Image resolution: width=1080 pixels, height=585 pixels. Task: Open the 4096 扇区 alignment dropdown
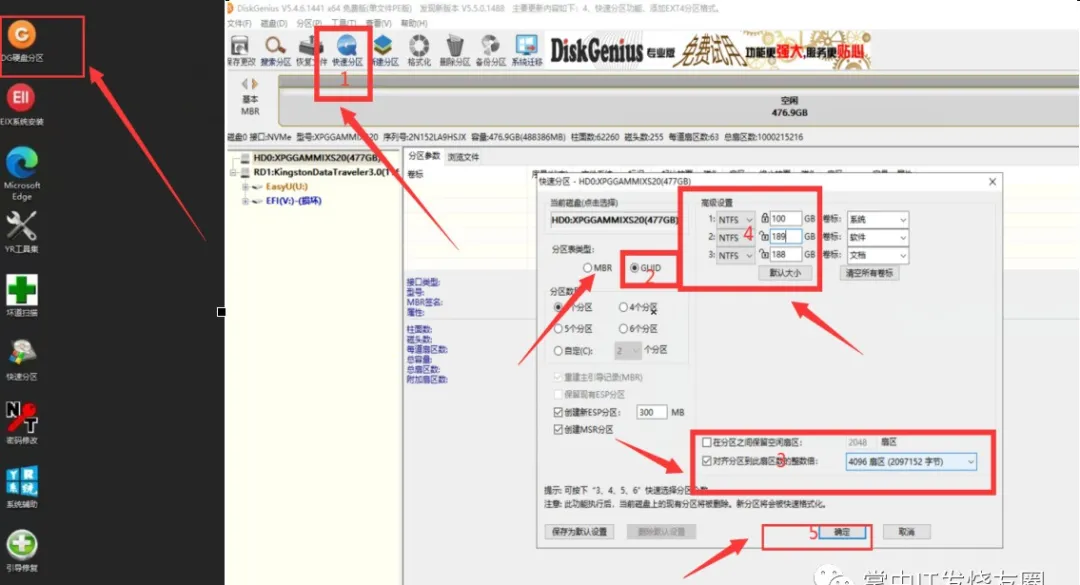click(911, 462)
